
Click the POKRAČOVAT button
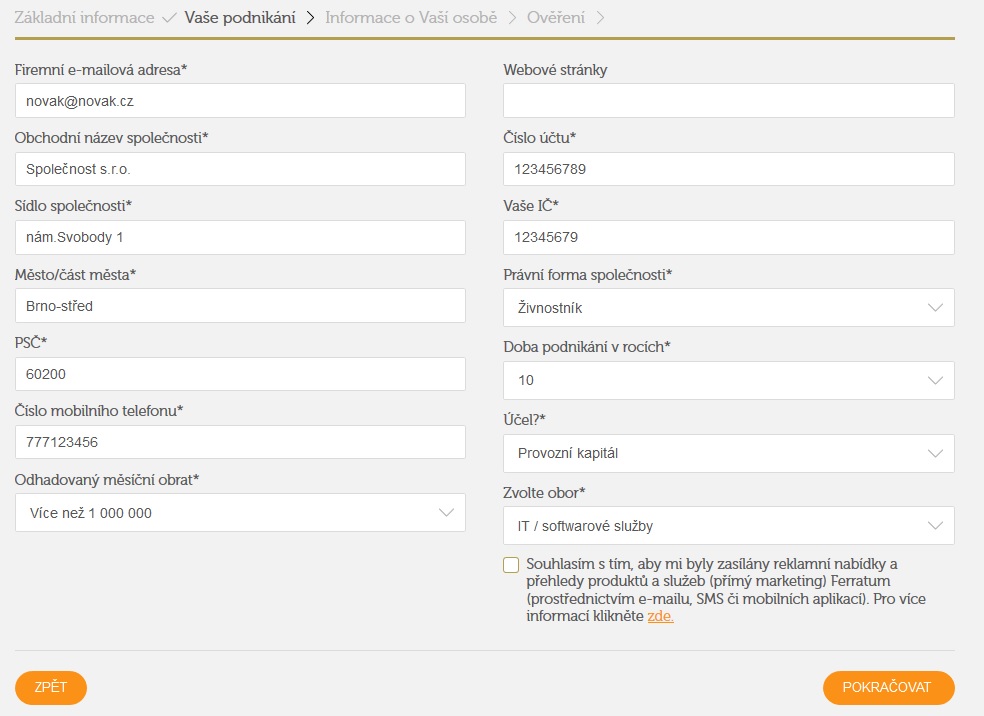889,687
